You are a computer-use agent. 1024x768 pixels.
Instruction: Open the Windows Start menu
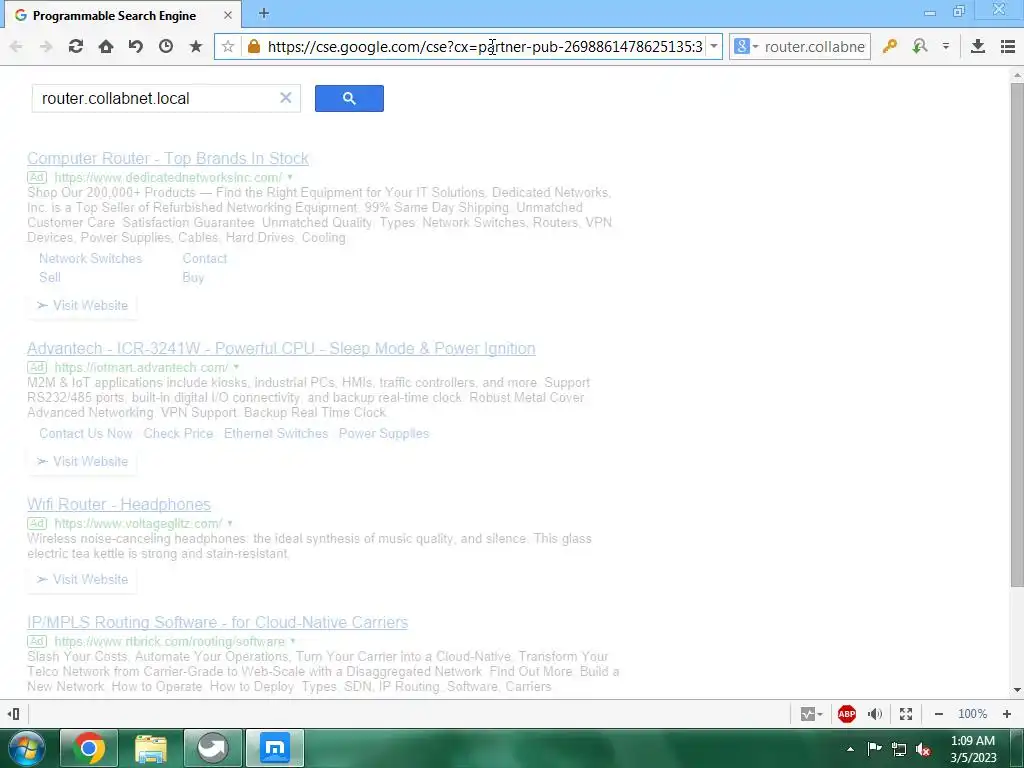(25, 748)
